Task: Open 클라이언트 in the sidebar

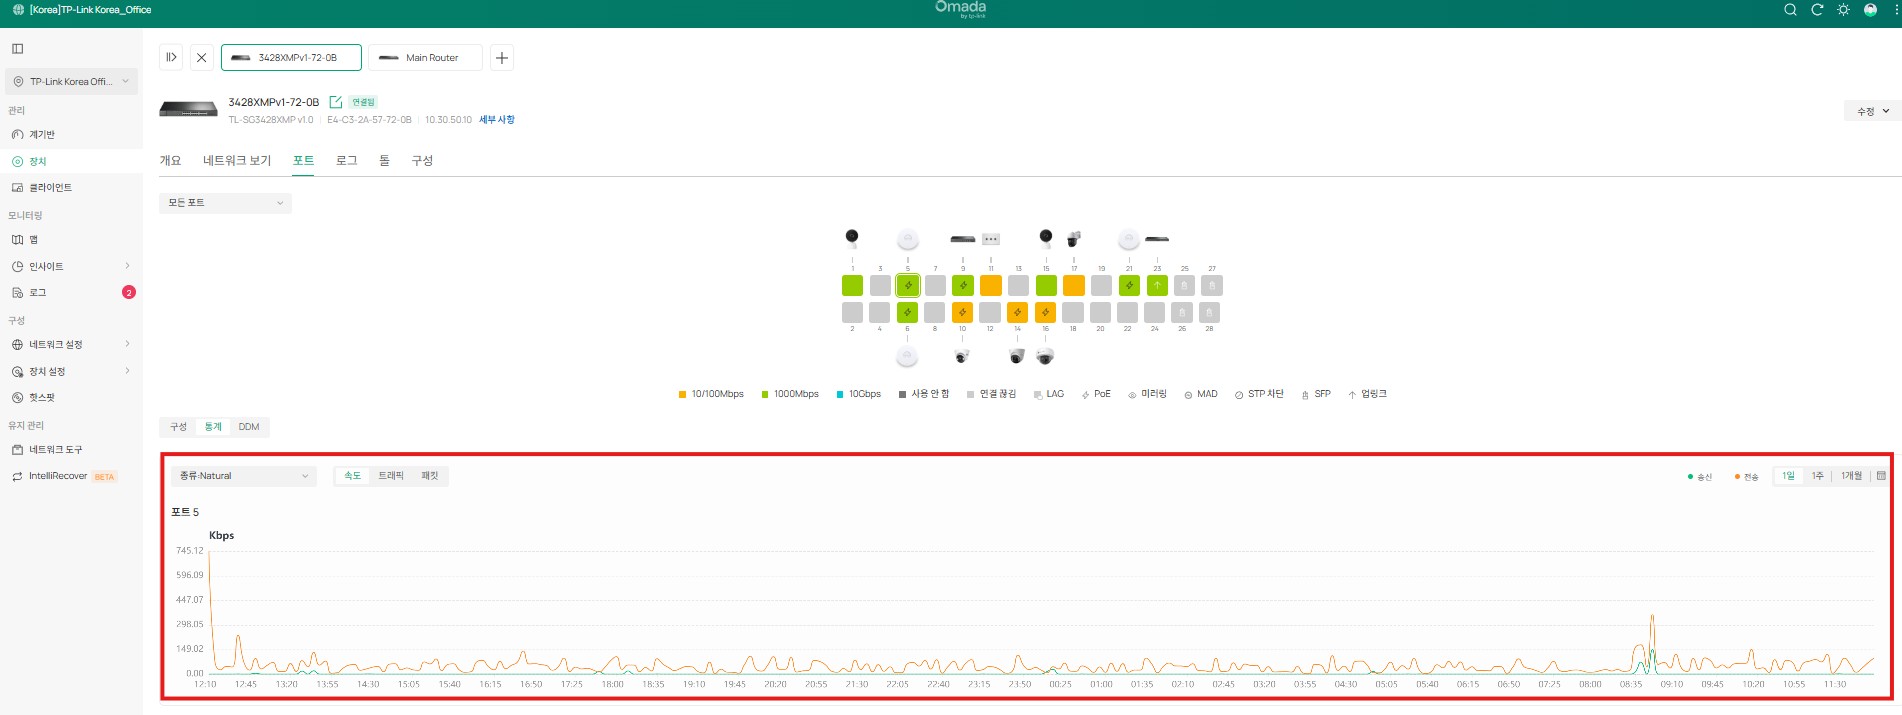Action: 50,188
